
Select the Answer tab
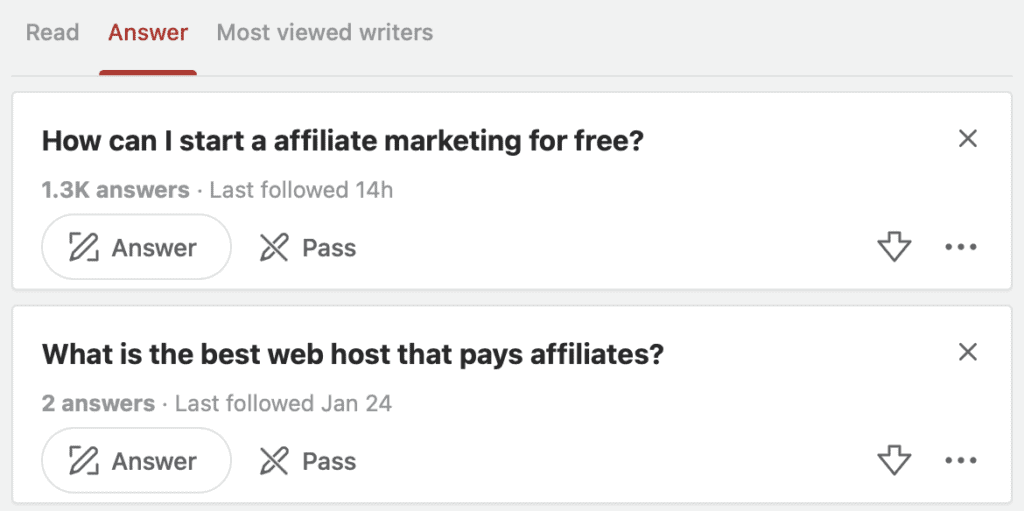[x=148, y=32]
